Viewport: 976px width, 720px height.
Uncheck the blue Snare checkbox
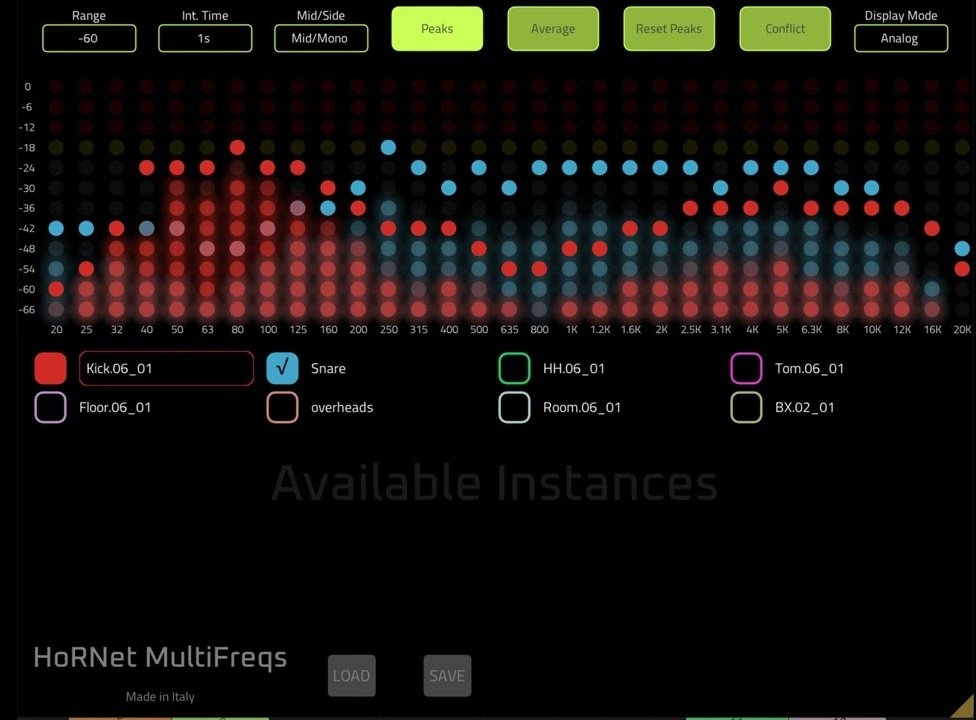coord(283,368)
